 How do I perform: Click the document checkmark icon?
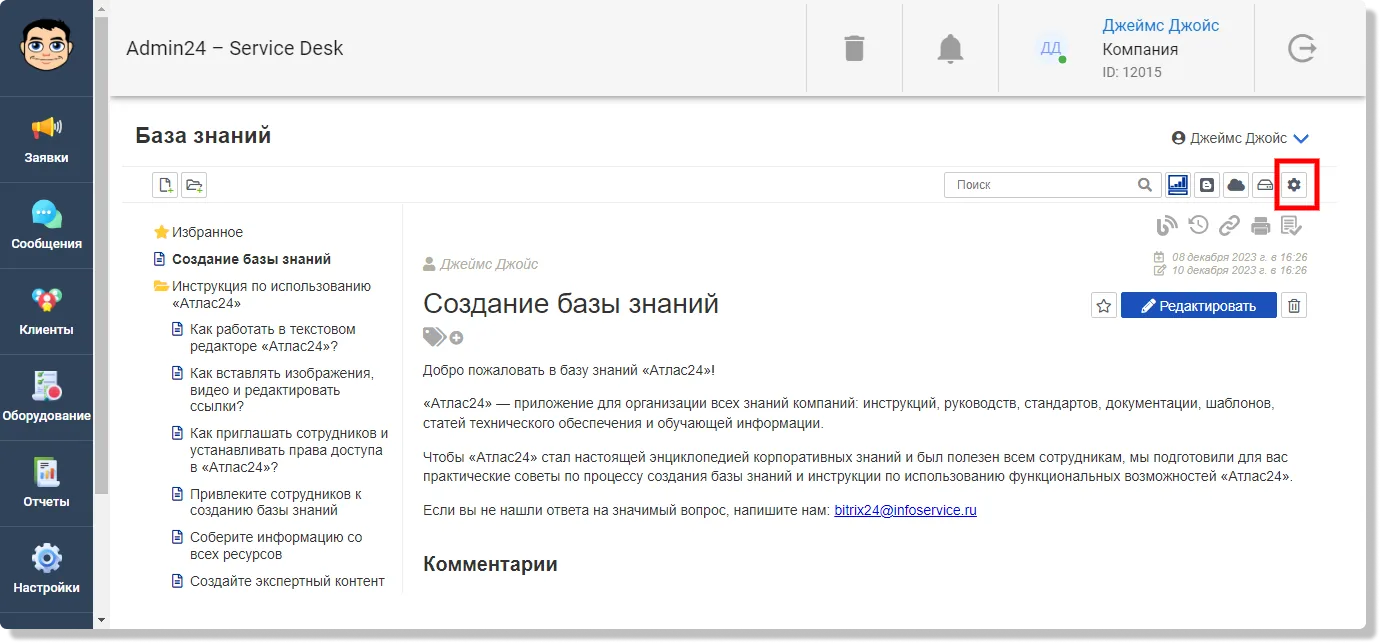click(x=1291, y=225)
